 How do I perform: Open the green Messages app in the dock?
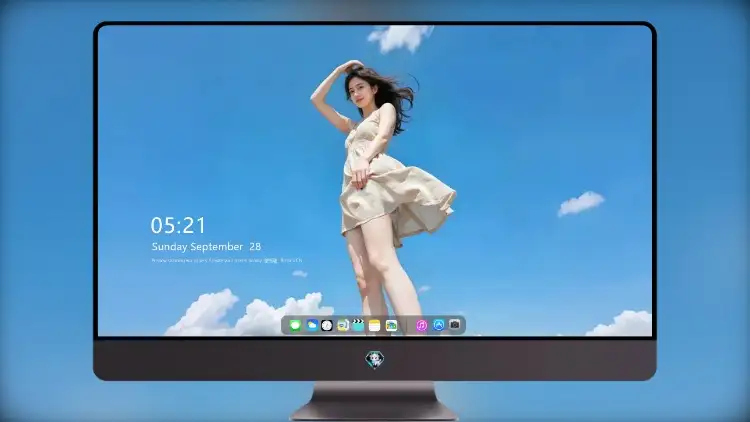click(295, 325)
